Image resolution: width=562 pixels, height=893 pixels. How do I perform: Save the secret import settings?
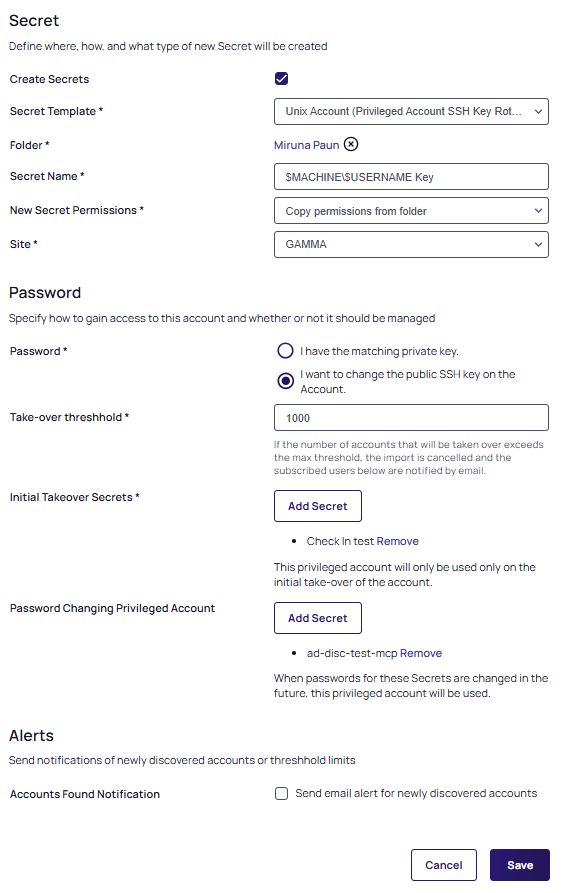[520, 865]
